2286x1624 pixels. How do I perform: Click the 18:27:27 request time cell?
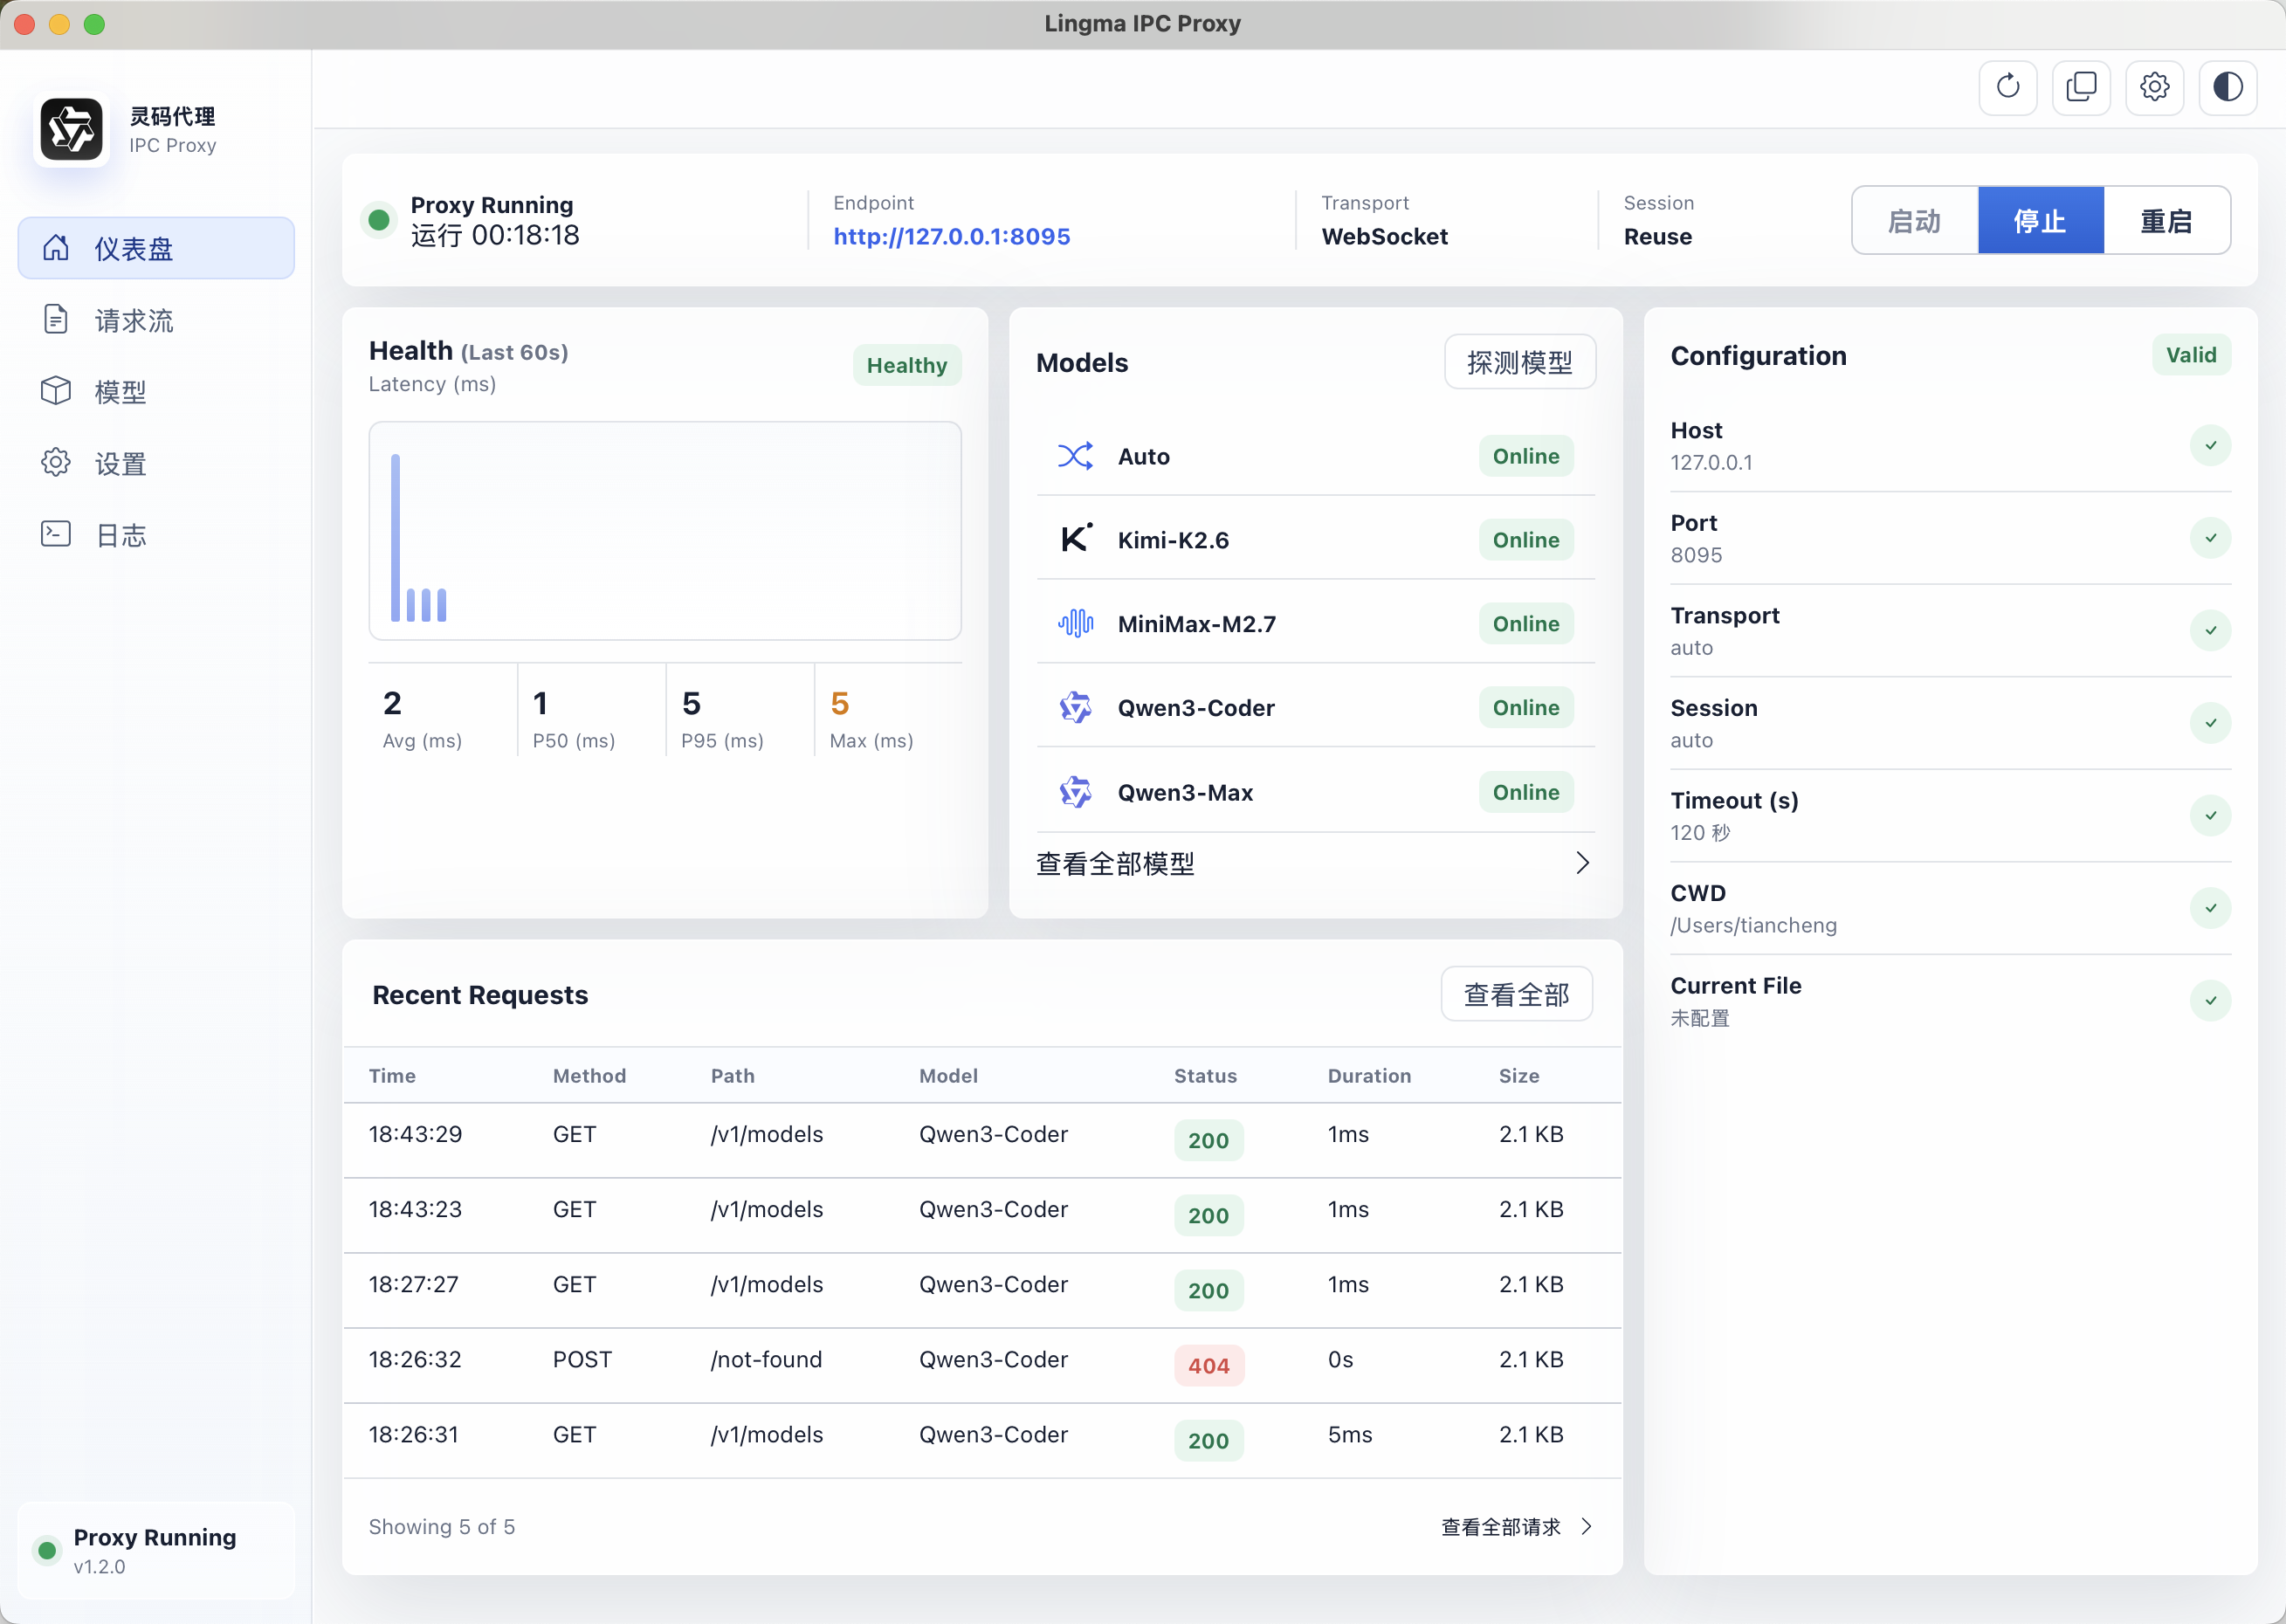(x=413, y=1284)
